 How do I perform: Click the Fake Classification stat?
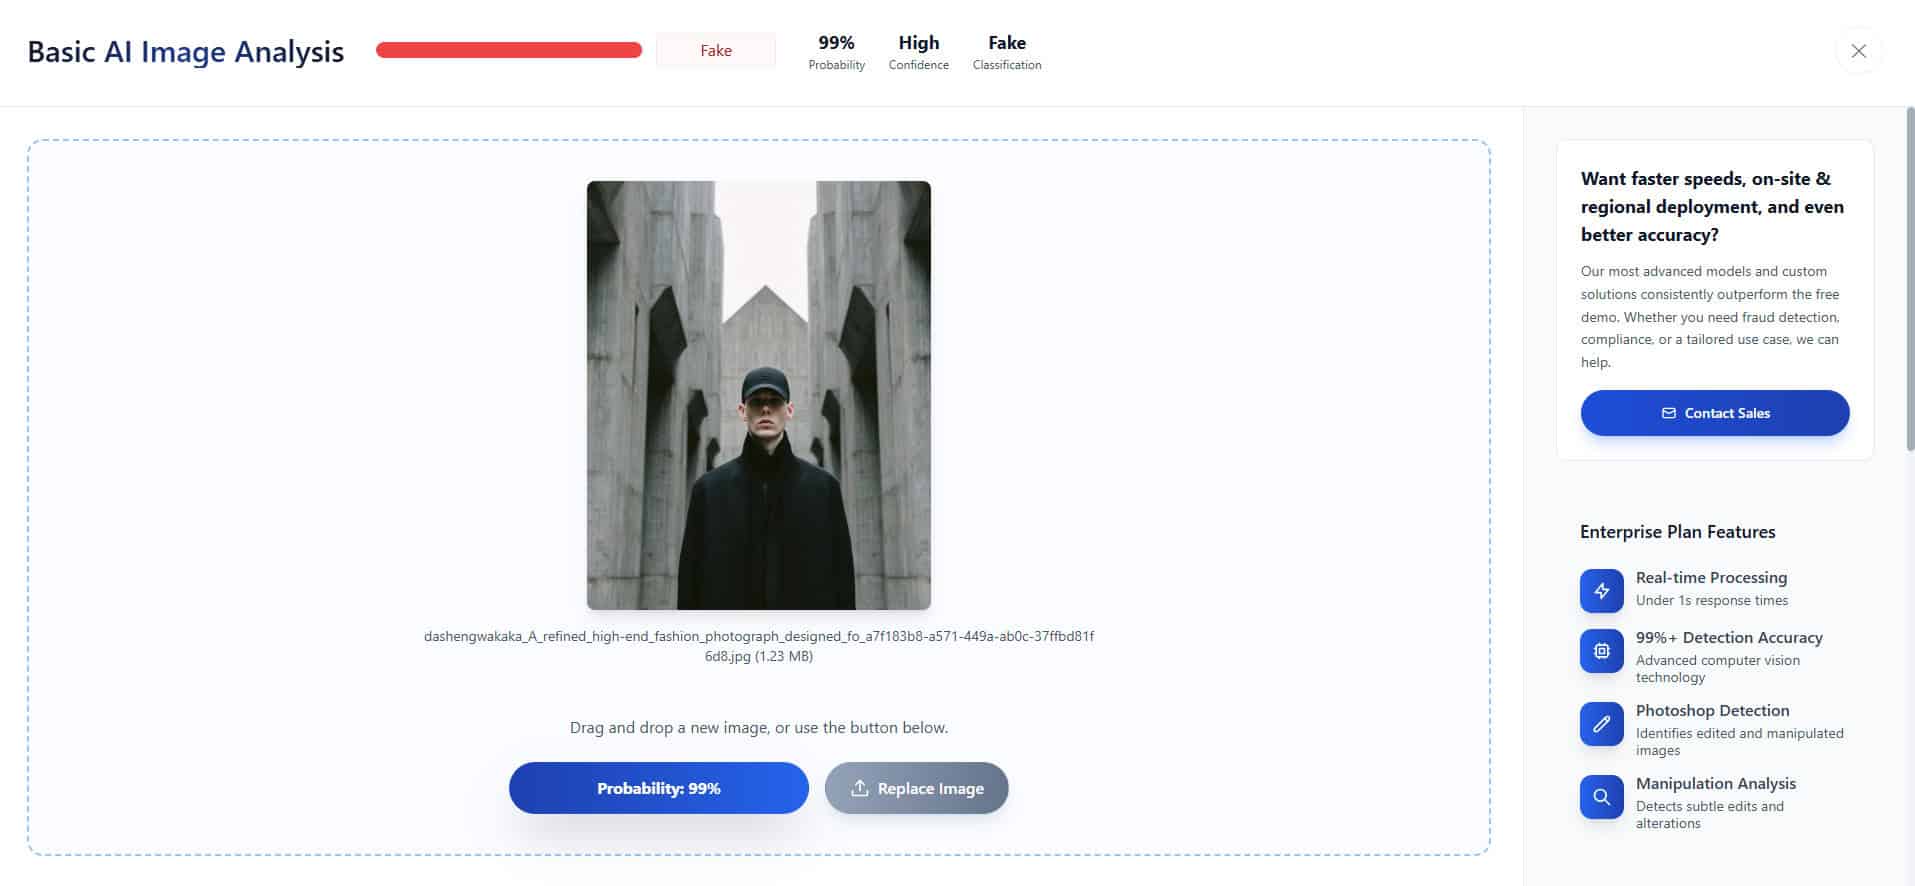tap(1006, 52)
